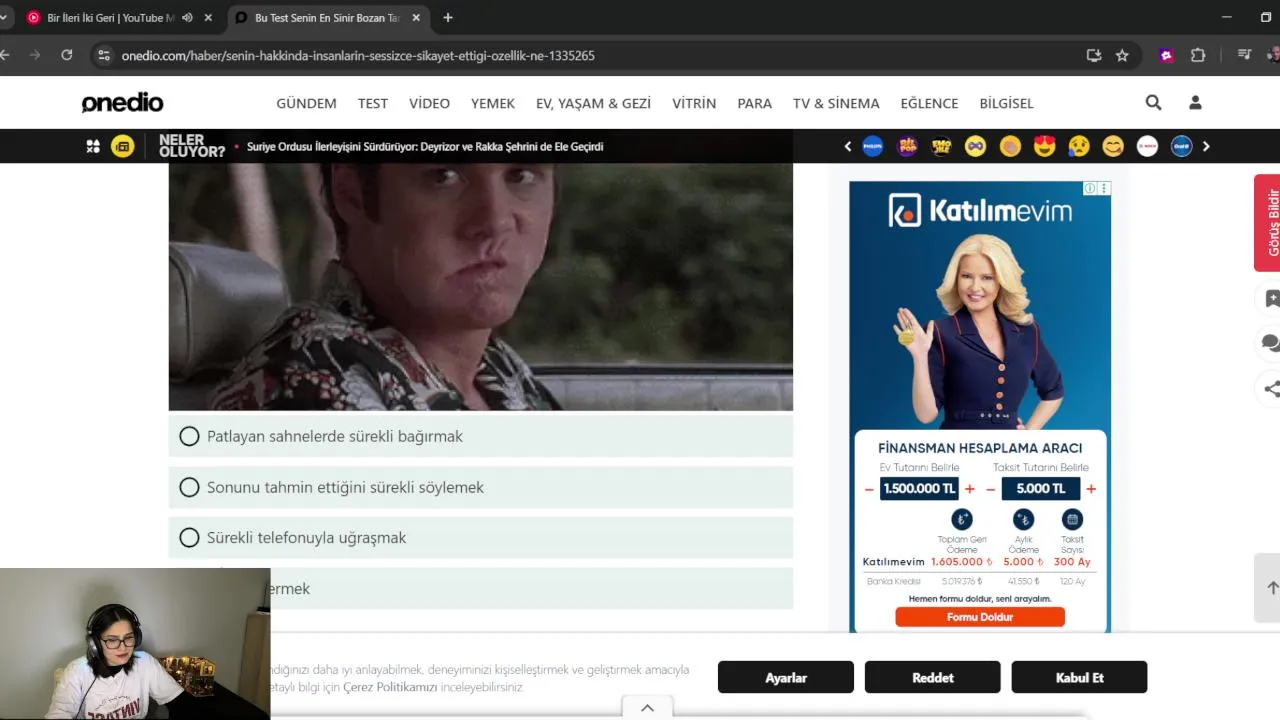Image resolution: width=1280 pixels, height=720 pixels.
Task: Close the Onedio quiz browser tab
Action: (x=416, y=18)
